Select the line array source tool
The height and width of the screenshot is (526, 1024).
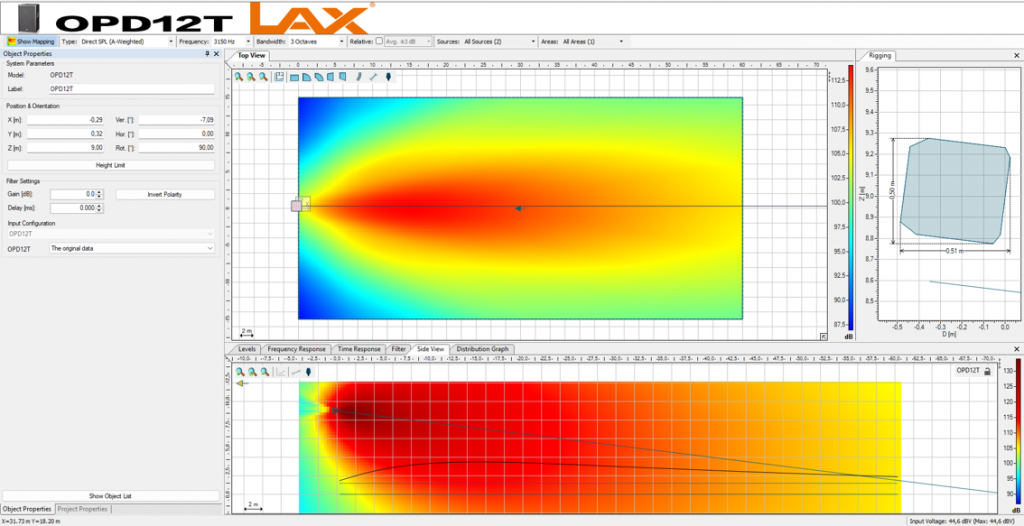[359, 77]
